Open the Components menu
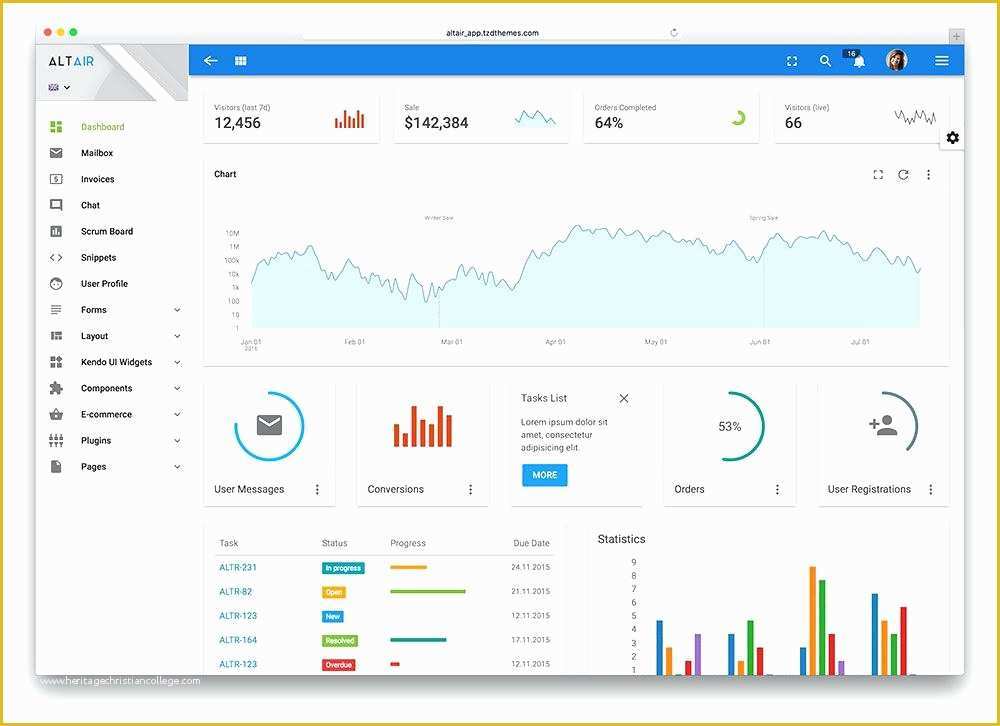The image size is (1000, 726). [x=105, y=388]
